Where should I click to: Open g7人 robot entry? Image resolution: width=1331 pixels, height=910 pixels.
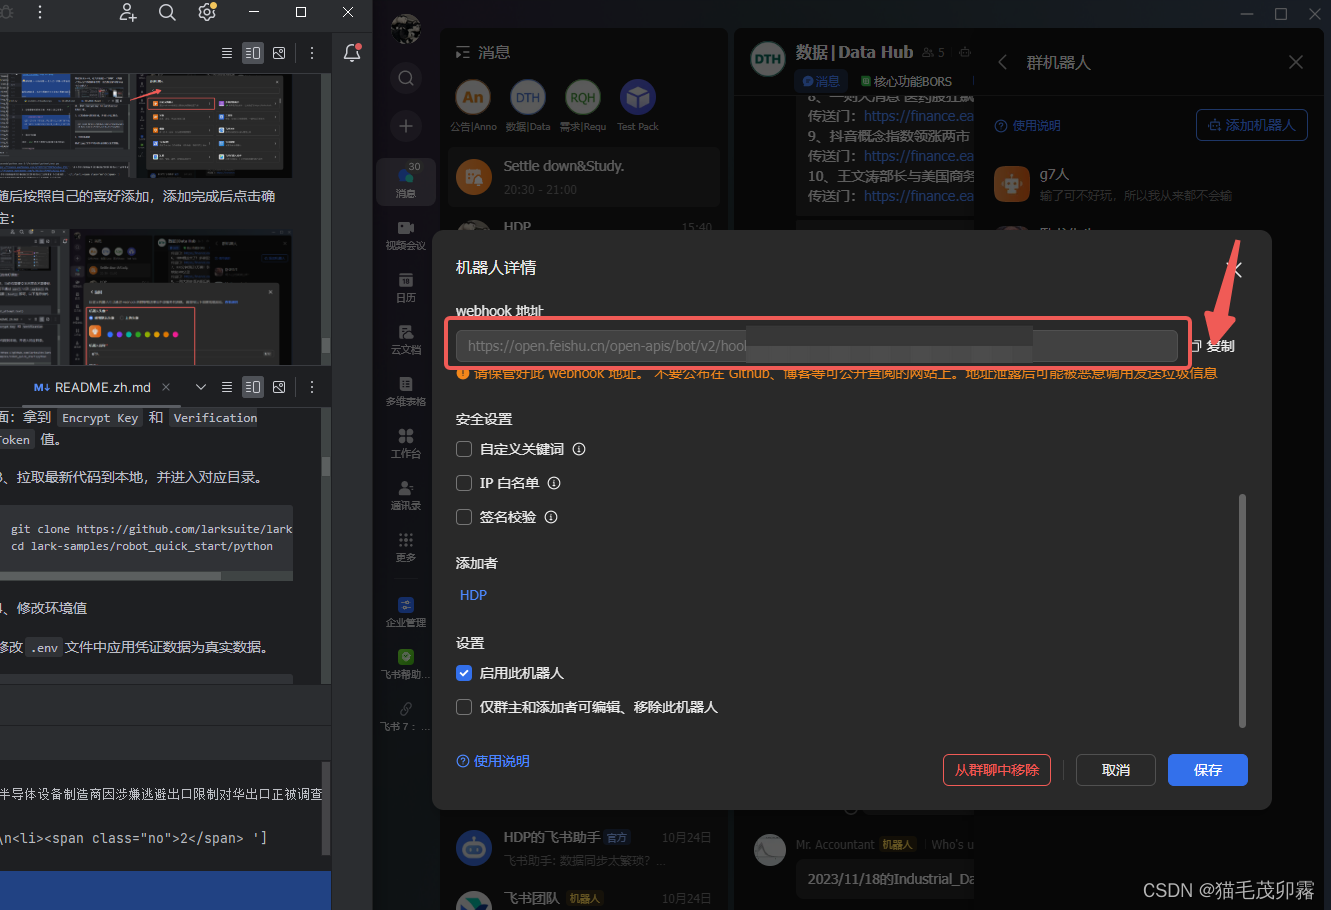click(x=1150, y=185)
